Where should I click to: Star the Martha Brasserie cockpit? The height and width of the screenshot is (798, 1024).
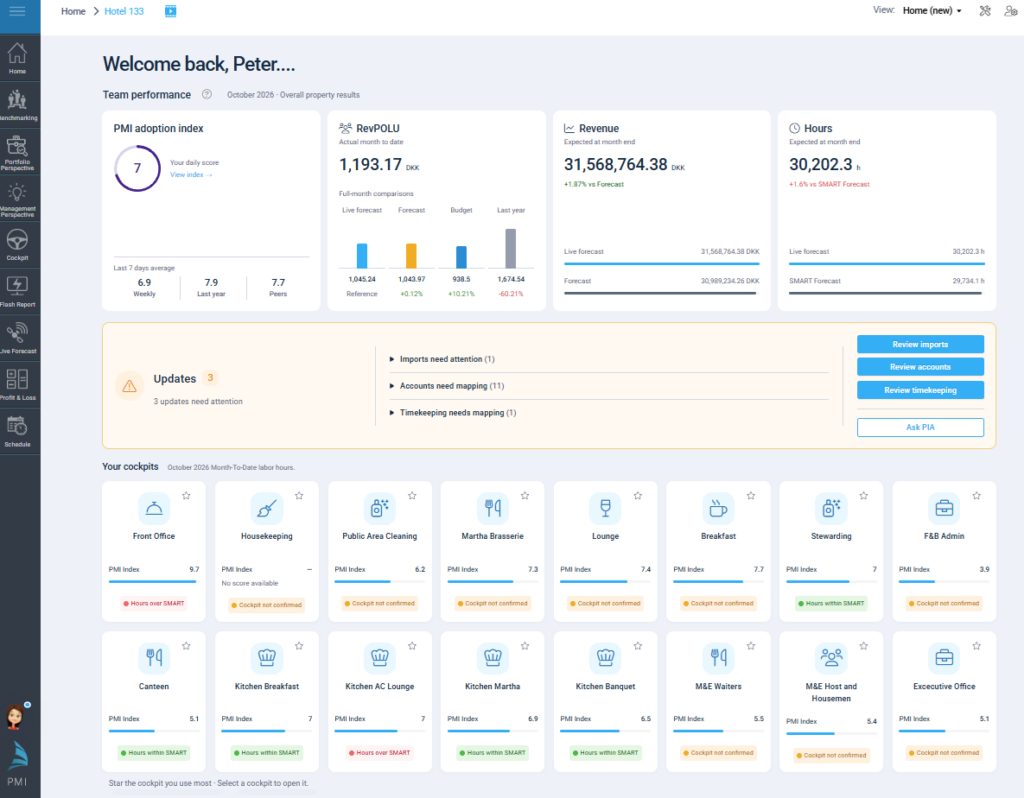coord(525,496)
